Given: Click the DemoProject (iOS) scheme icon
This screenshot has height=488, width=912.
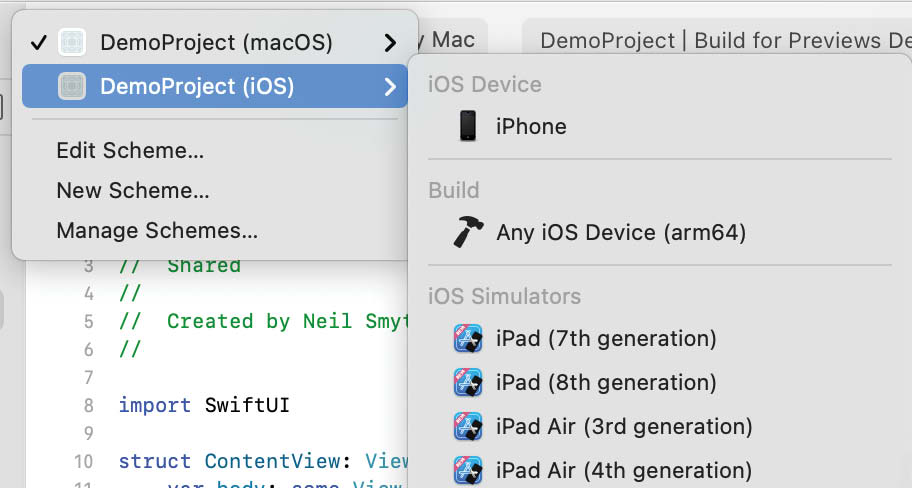Looking at the screenshot, I should 72,86.
